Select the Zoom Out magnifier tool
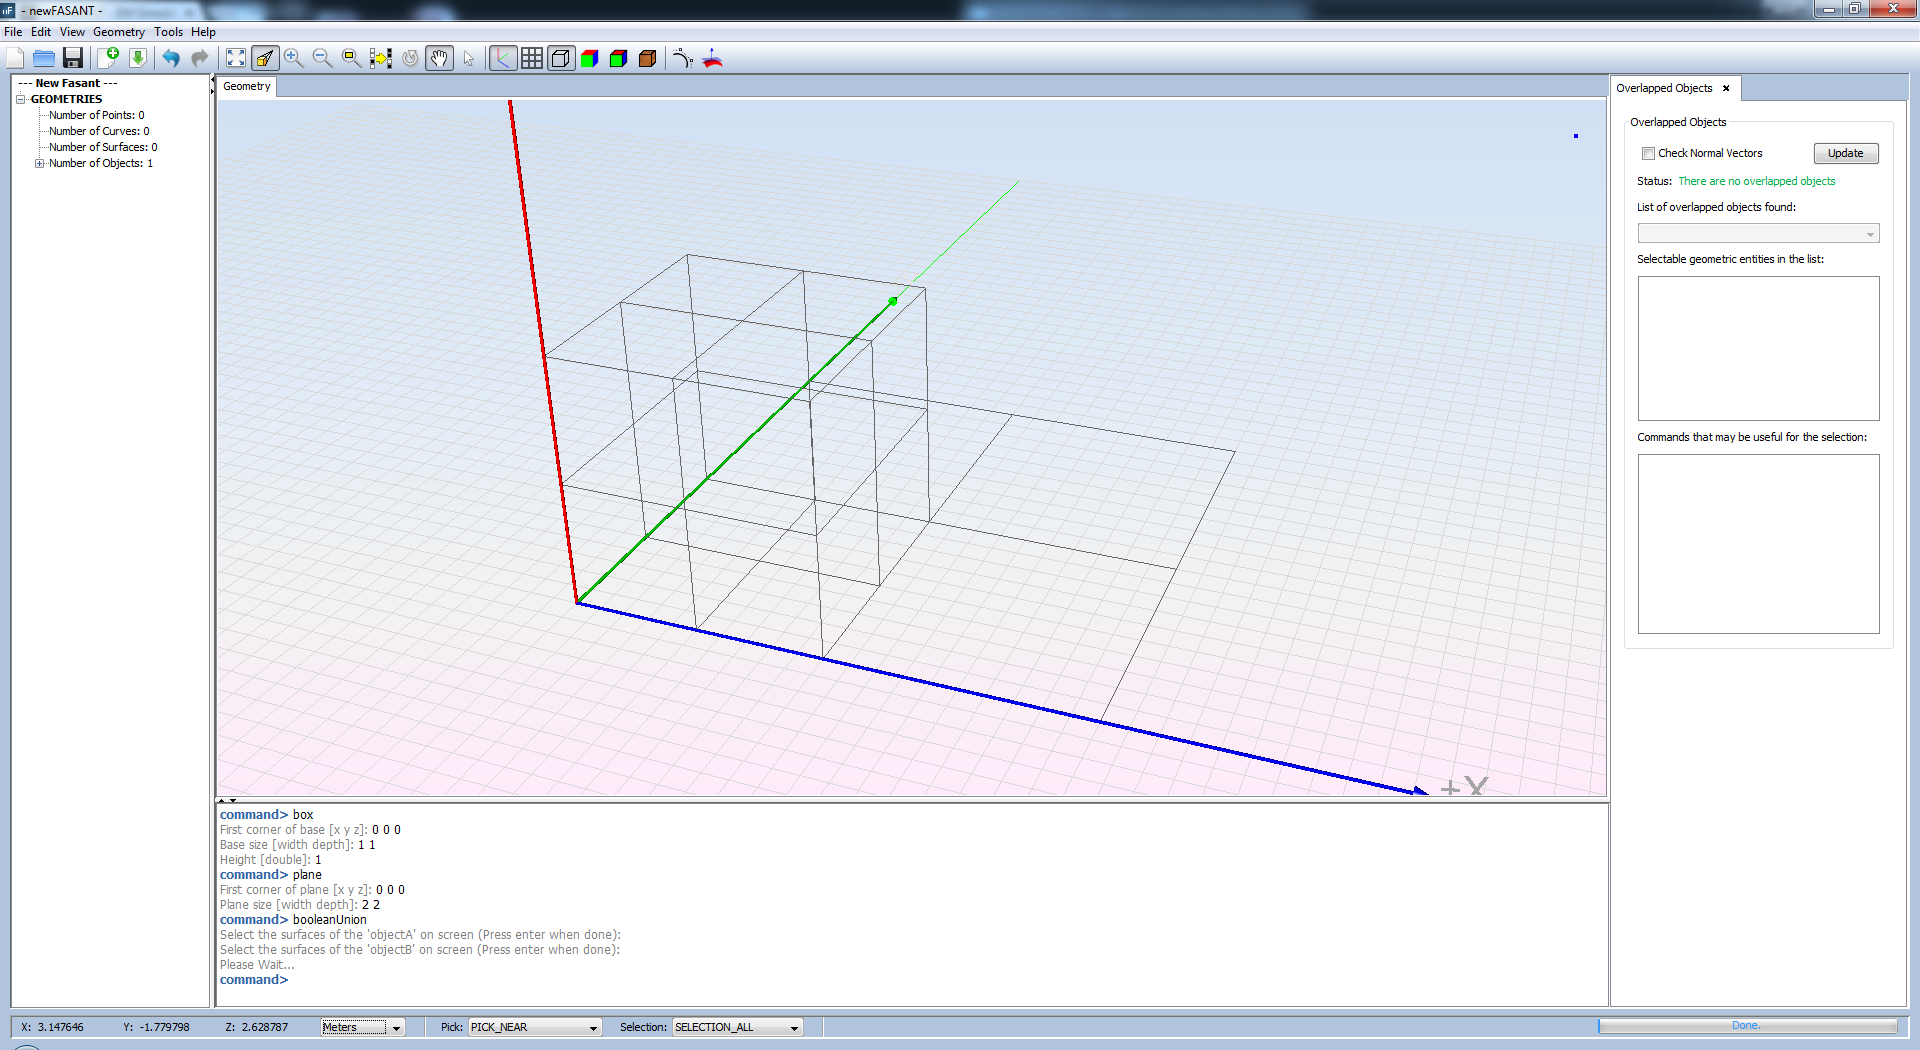The width and height of the screenshot is (1920, 1050). (322, 58)
